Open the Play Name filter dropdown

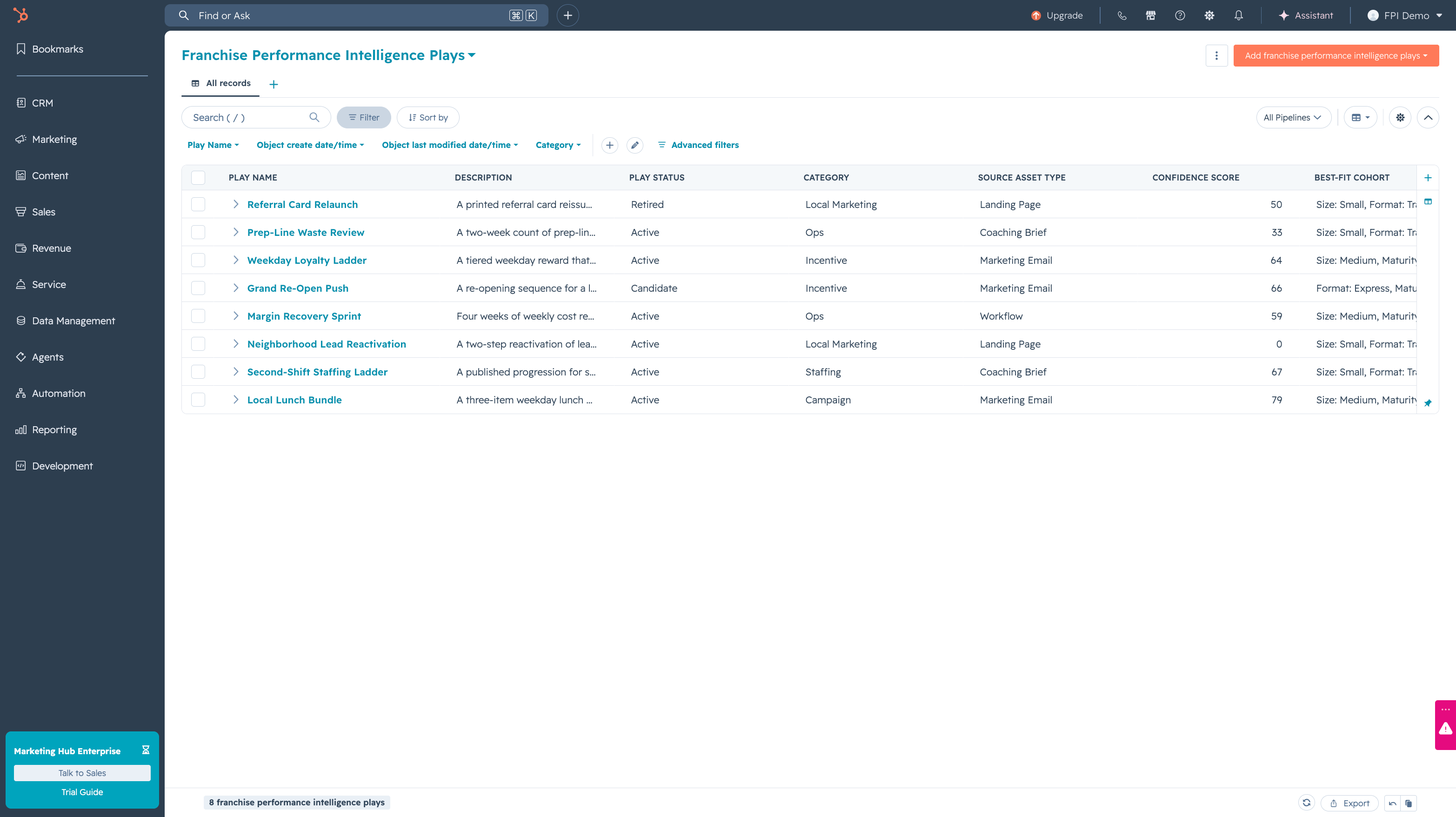coord(213,145)
